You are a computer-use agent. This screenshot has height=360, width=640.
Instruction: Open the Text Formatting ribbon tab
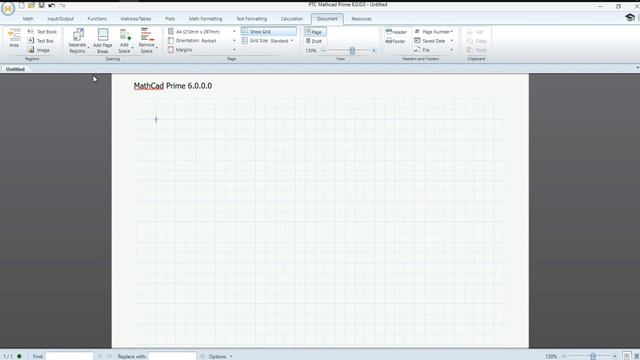click(x=251, y=19)
